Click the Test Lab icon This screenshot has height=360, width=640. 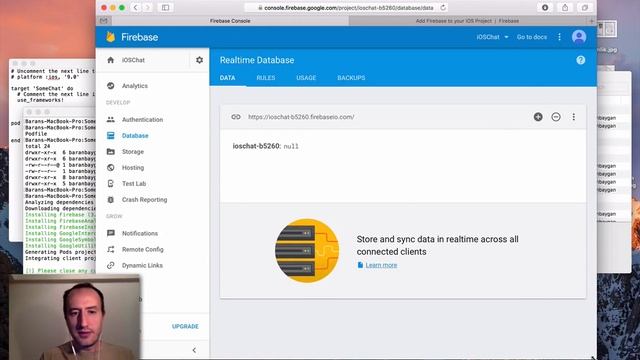pos(111,184)
